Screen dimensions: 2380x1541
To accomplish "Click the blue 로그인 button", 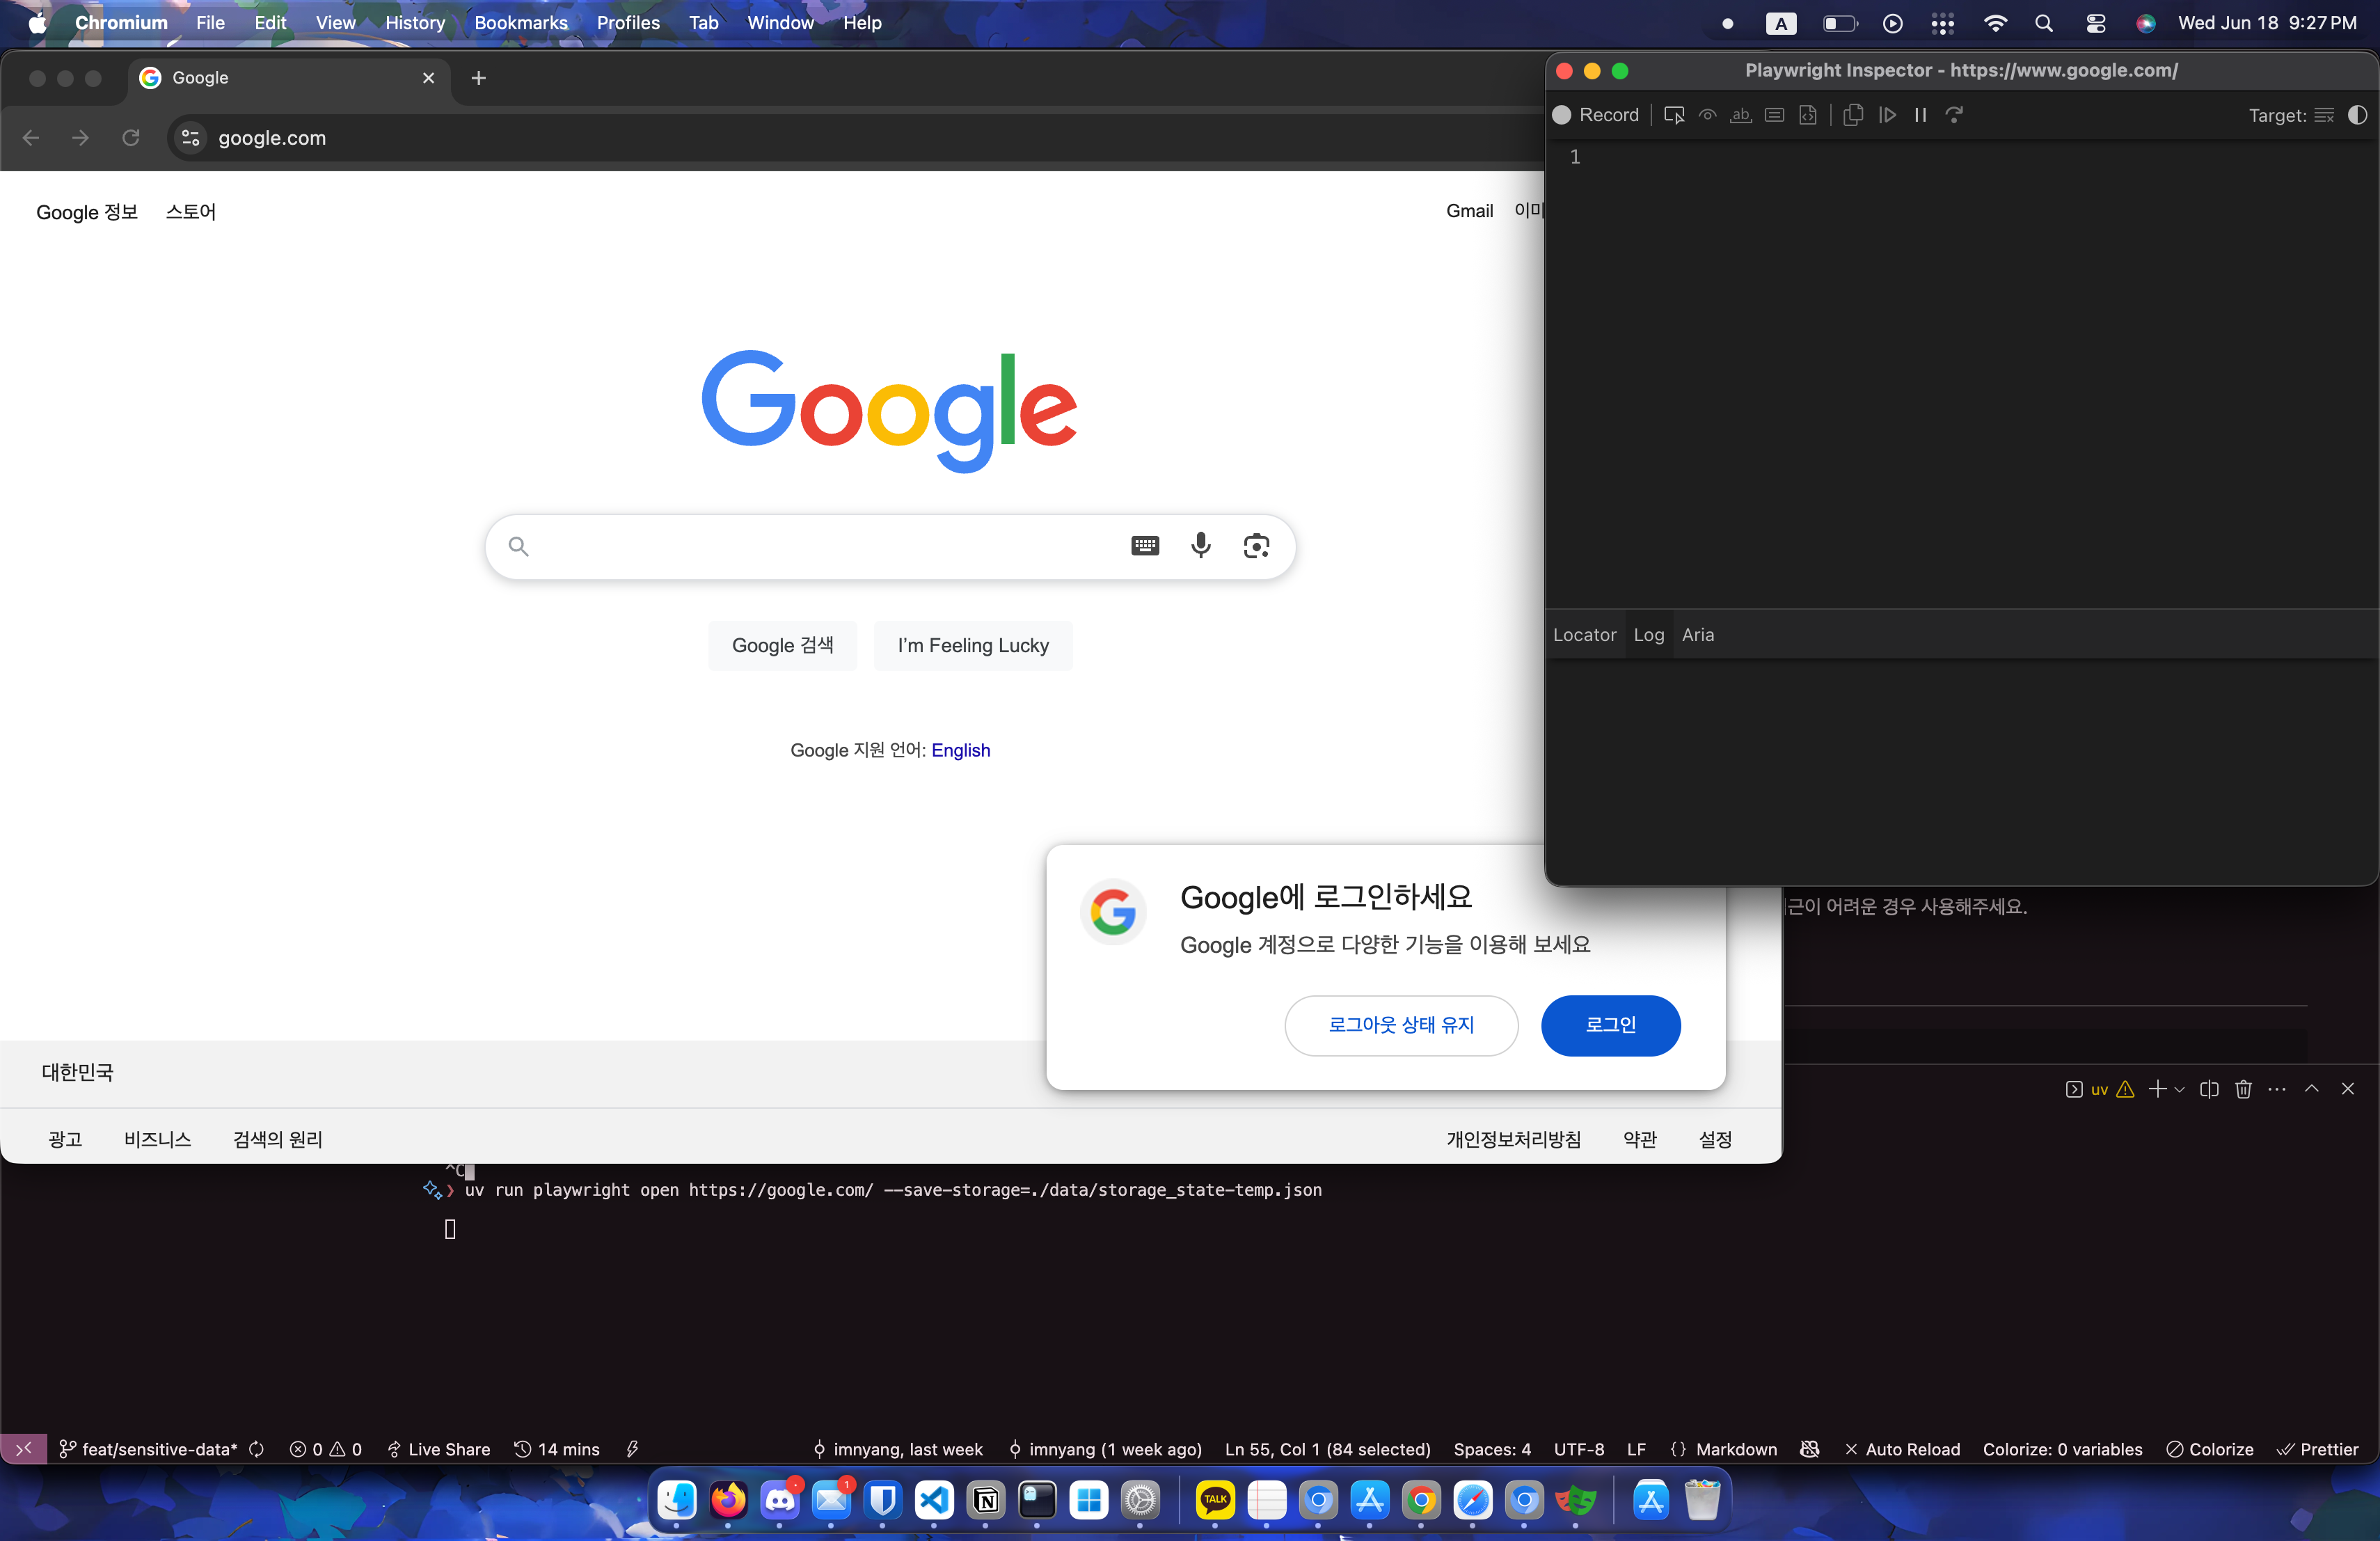I will click(1610, 1025).
